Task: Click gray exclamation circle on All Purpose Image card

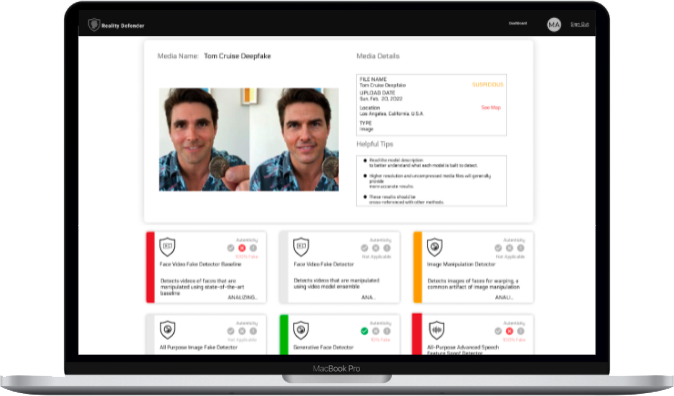Action: [253, 331]
